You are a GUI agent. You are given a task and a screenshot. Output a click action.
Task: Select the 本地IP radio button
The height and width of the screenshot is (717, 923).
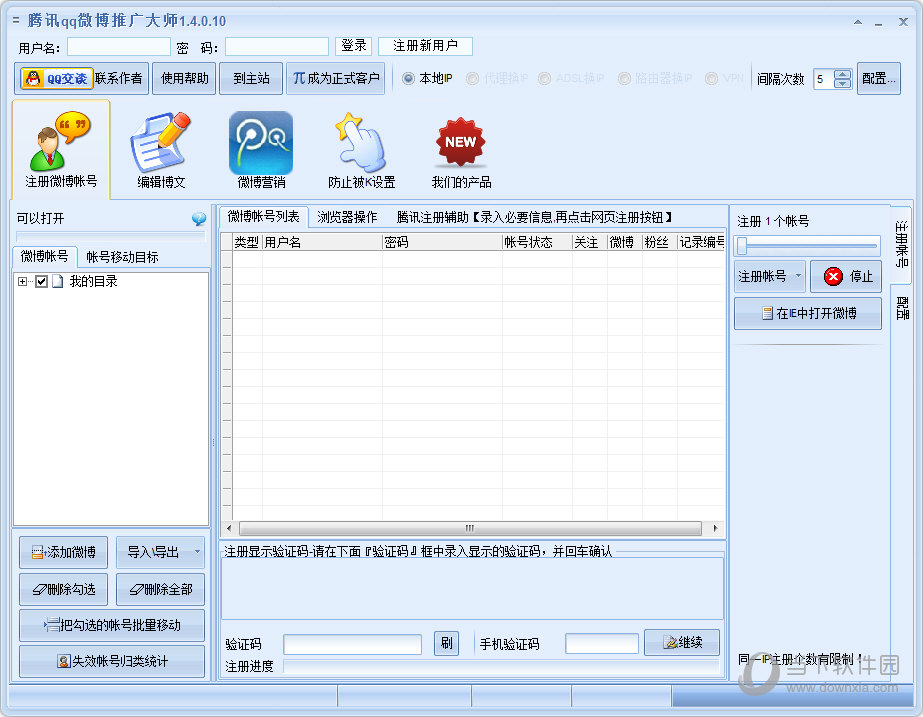coord(408,78)
